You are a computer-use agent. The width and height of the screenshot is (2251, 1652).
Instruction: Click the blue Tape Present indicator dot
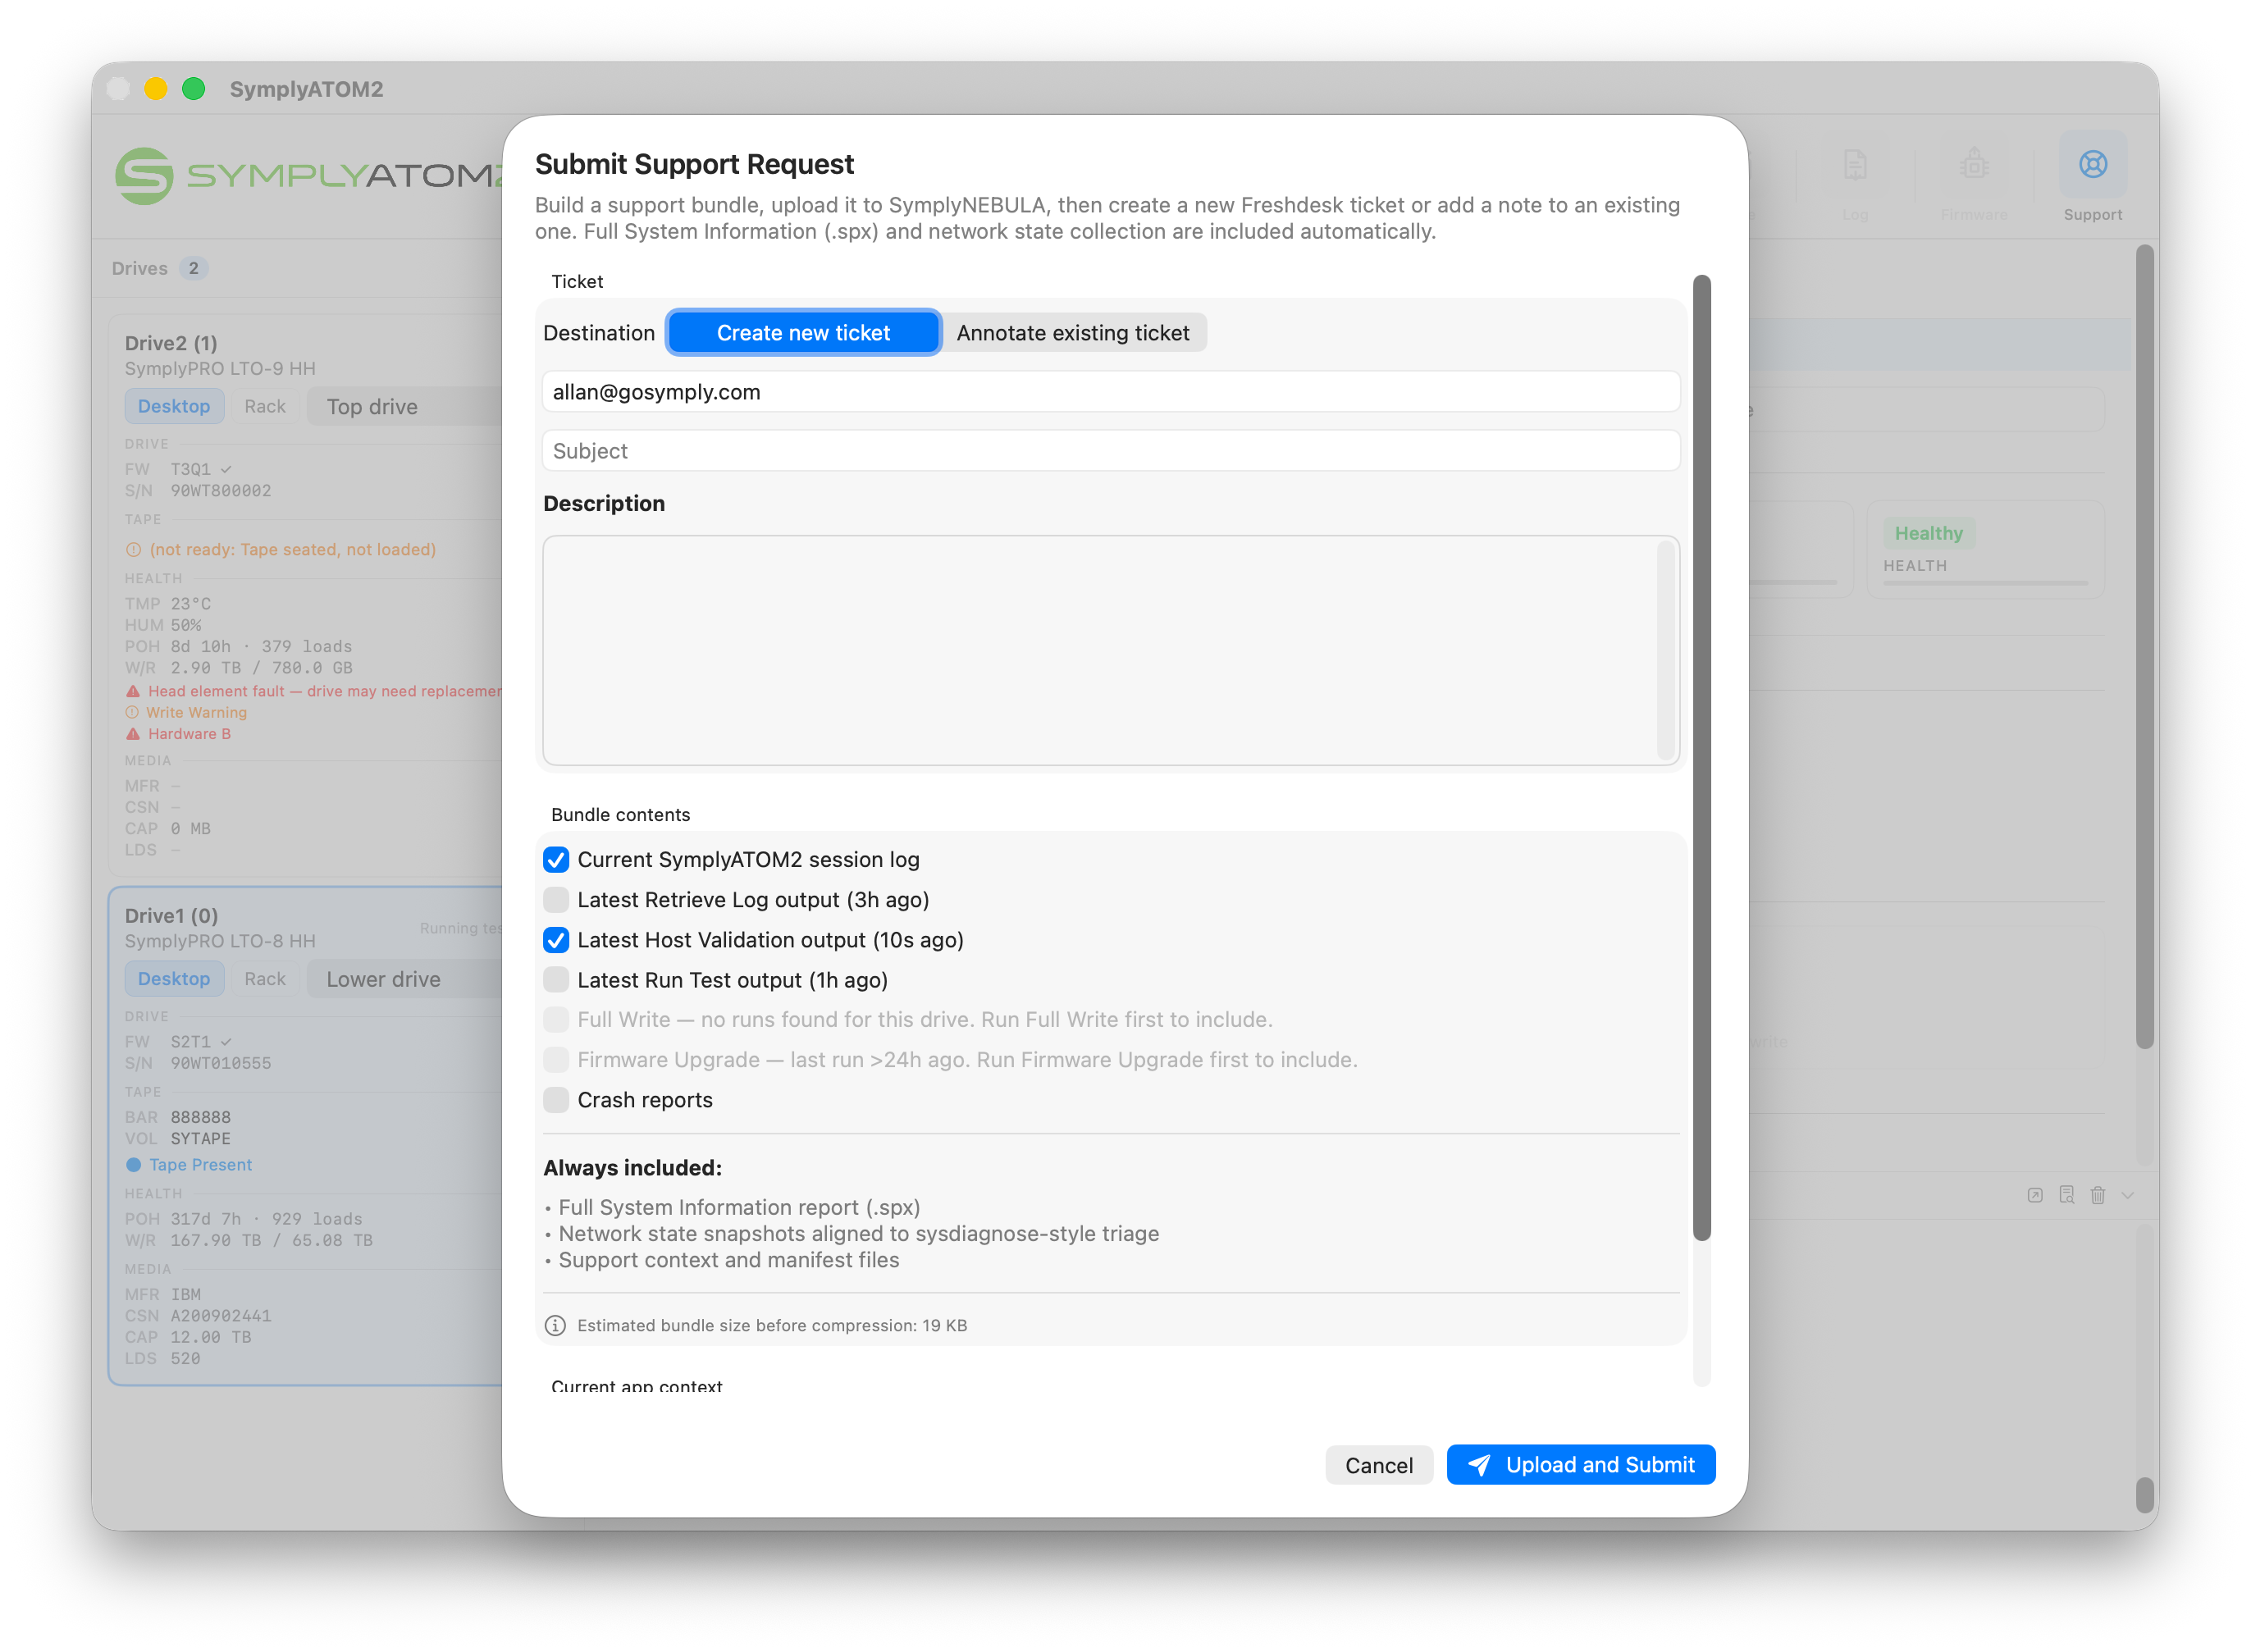134,1165
